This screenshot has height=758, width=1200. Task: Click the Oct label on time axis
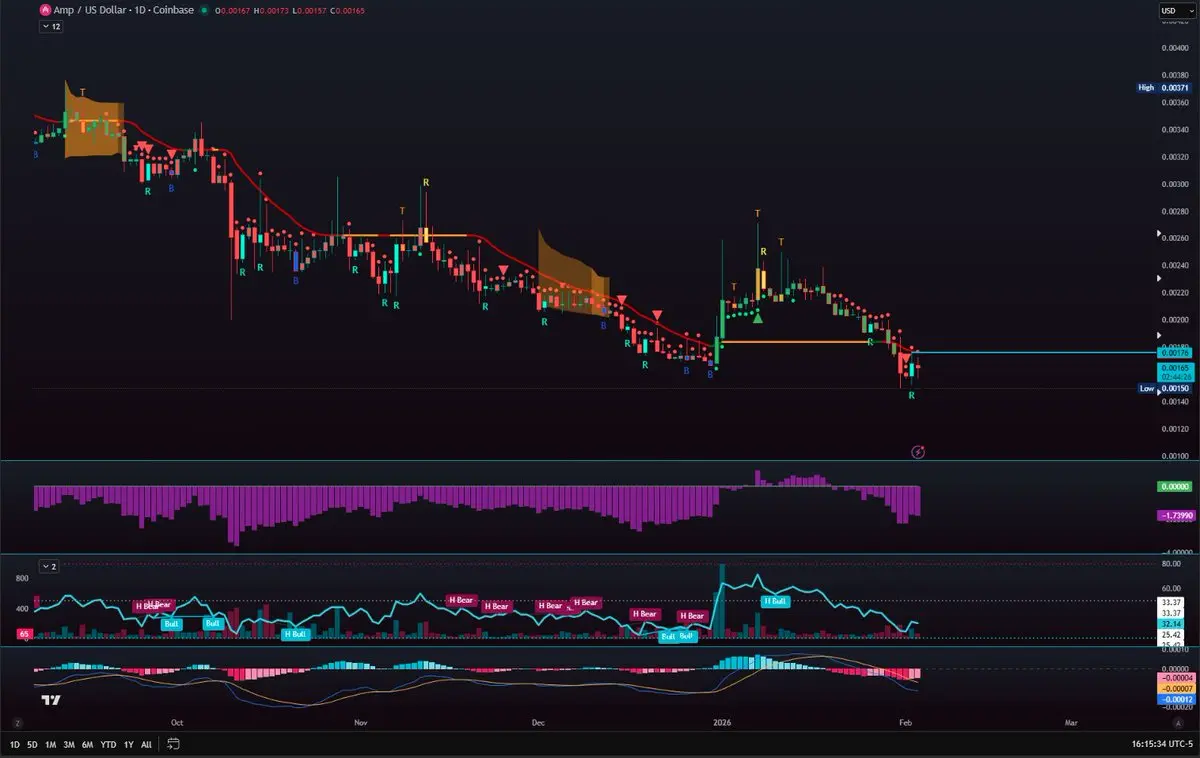177,721
